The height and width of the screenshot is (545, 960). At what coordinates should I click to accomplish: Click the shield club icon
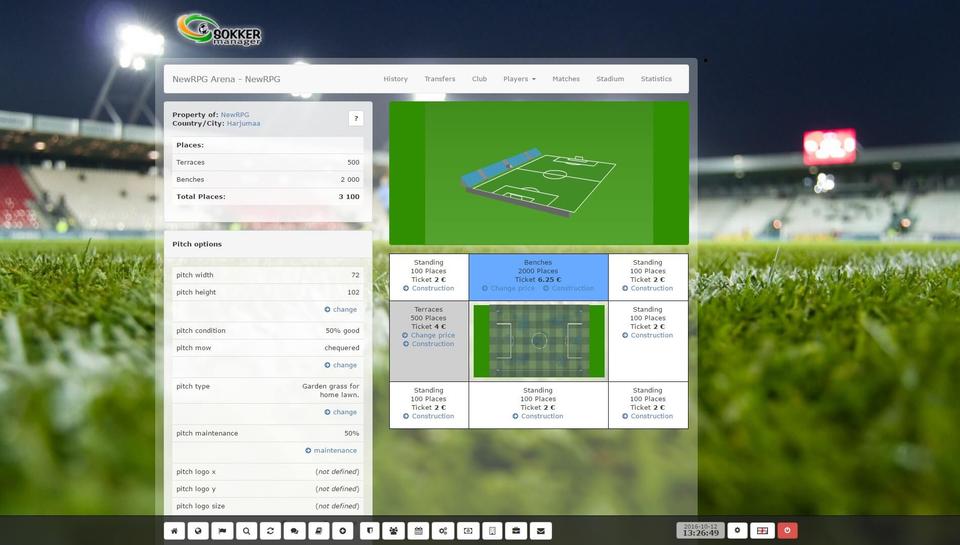(369, 531)
